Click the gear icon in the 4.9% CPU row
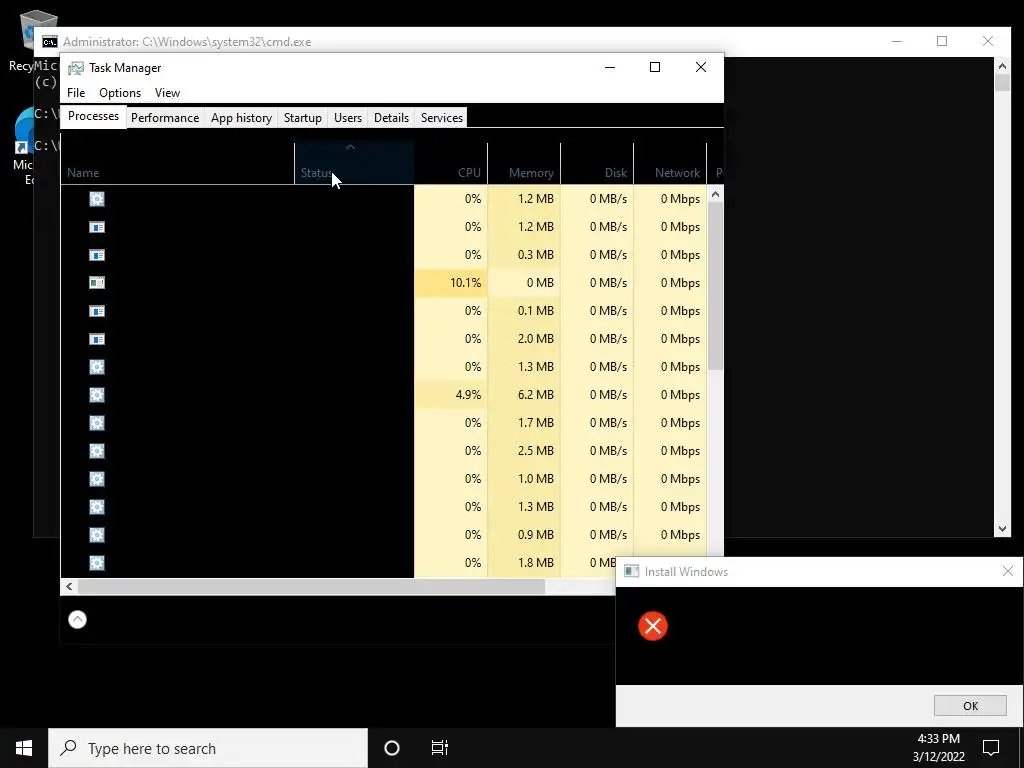Screen dimensions: 1024x768 click(x=97, y=395)
